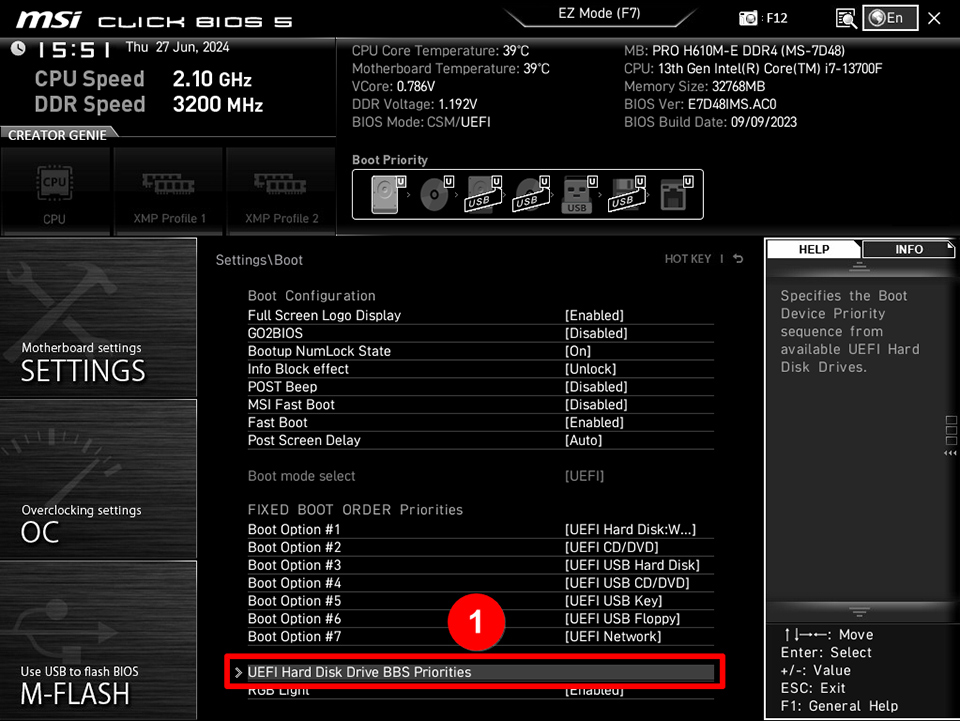Click the MSI logo
960x721 pixels.
[x=49, y=20]
